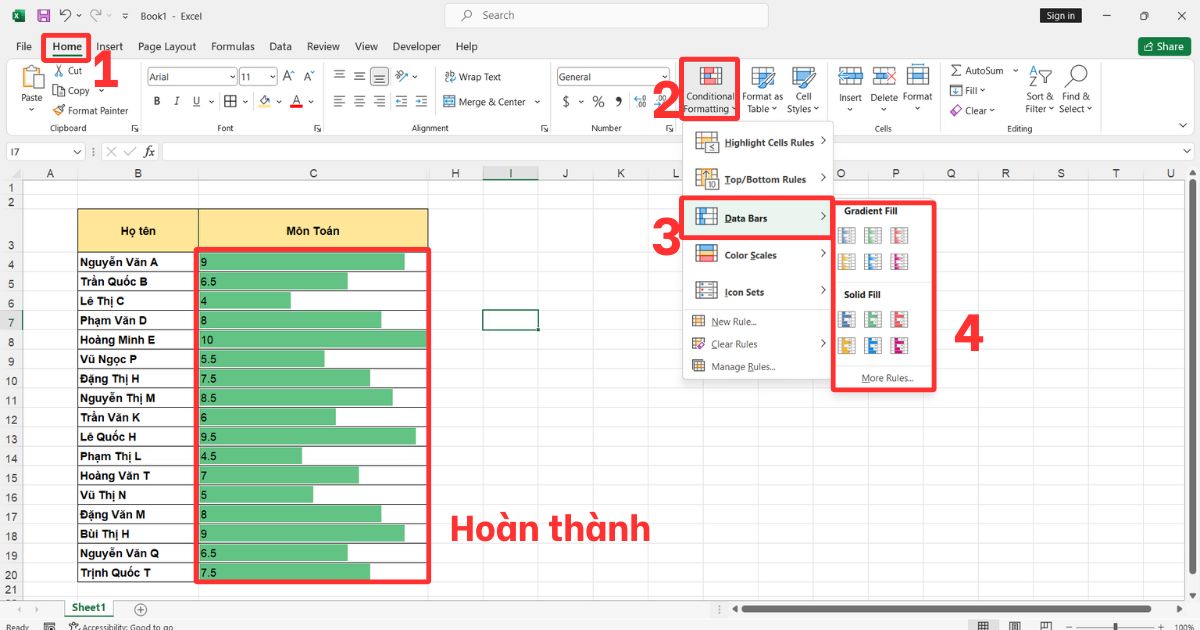
Task: Click More Rules link in Data Bars
Action: [886, 378]
